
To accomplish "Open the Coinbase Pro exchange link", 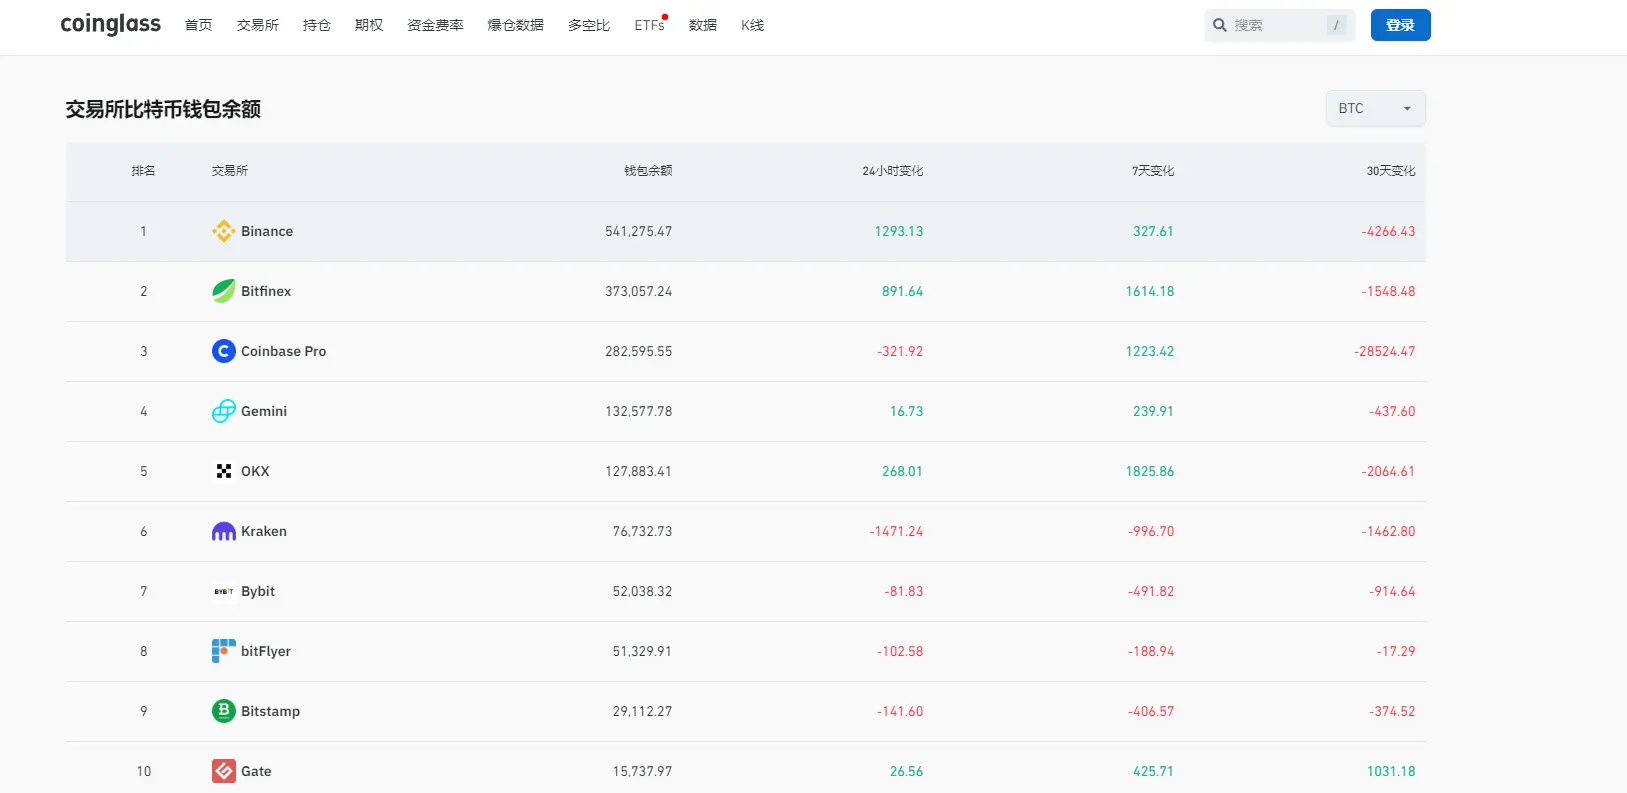I will click(284, 351).
